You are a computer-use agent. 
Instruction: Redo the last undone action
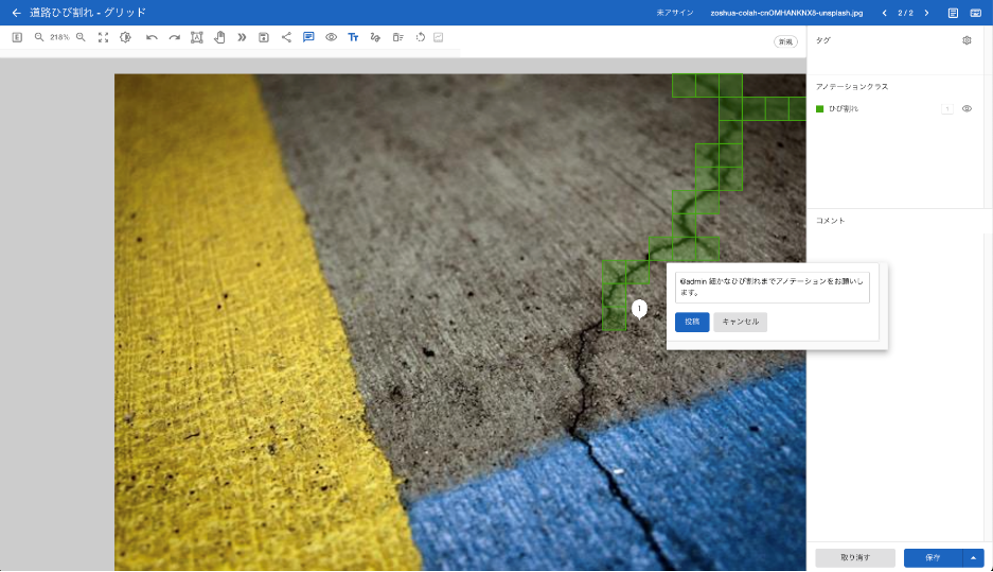tap(174, 37)
